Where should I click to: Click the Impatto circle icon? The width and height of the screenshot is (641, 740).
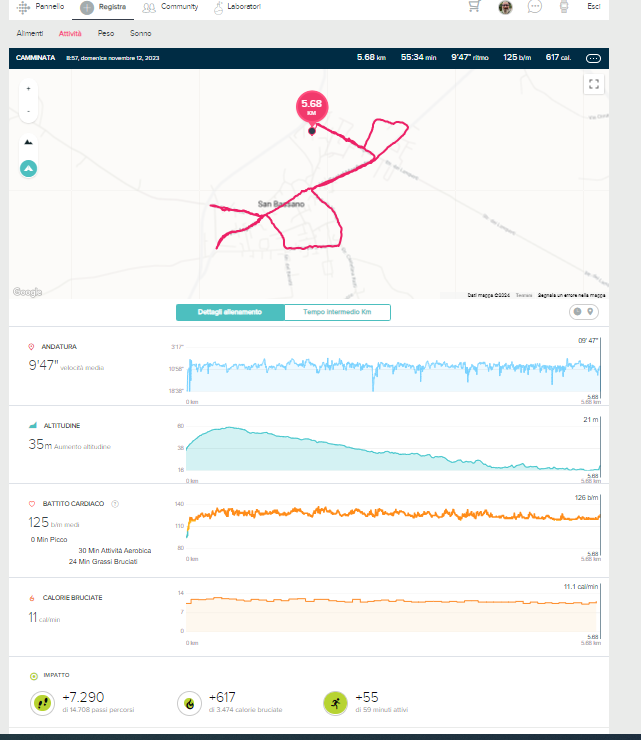tap(34, 676)
